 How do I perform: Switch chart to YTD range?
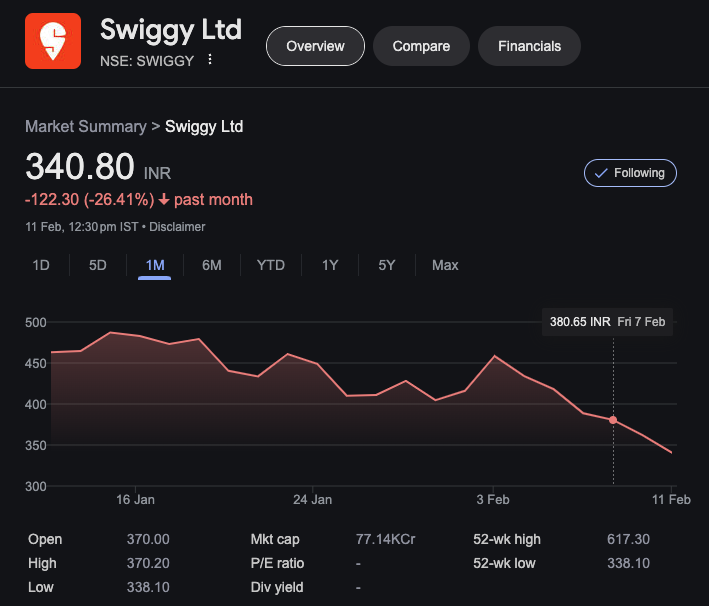[x=270, y=265]
